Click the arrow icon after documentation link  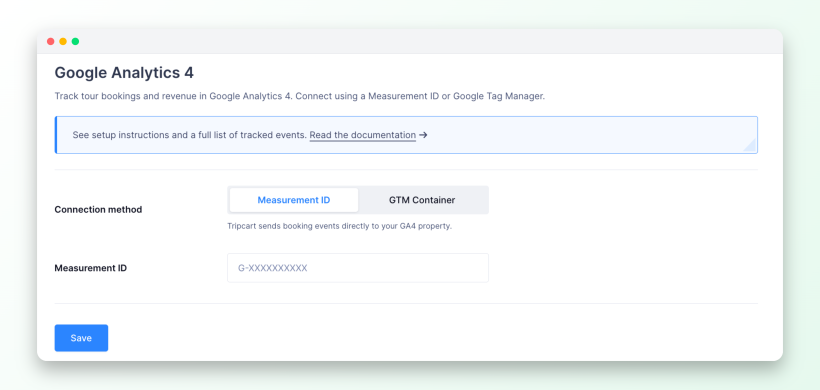pyautogui.click(x=423, y=135)
